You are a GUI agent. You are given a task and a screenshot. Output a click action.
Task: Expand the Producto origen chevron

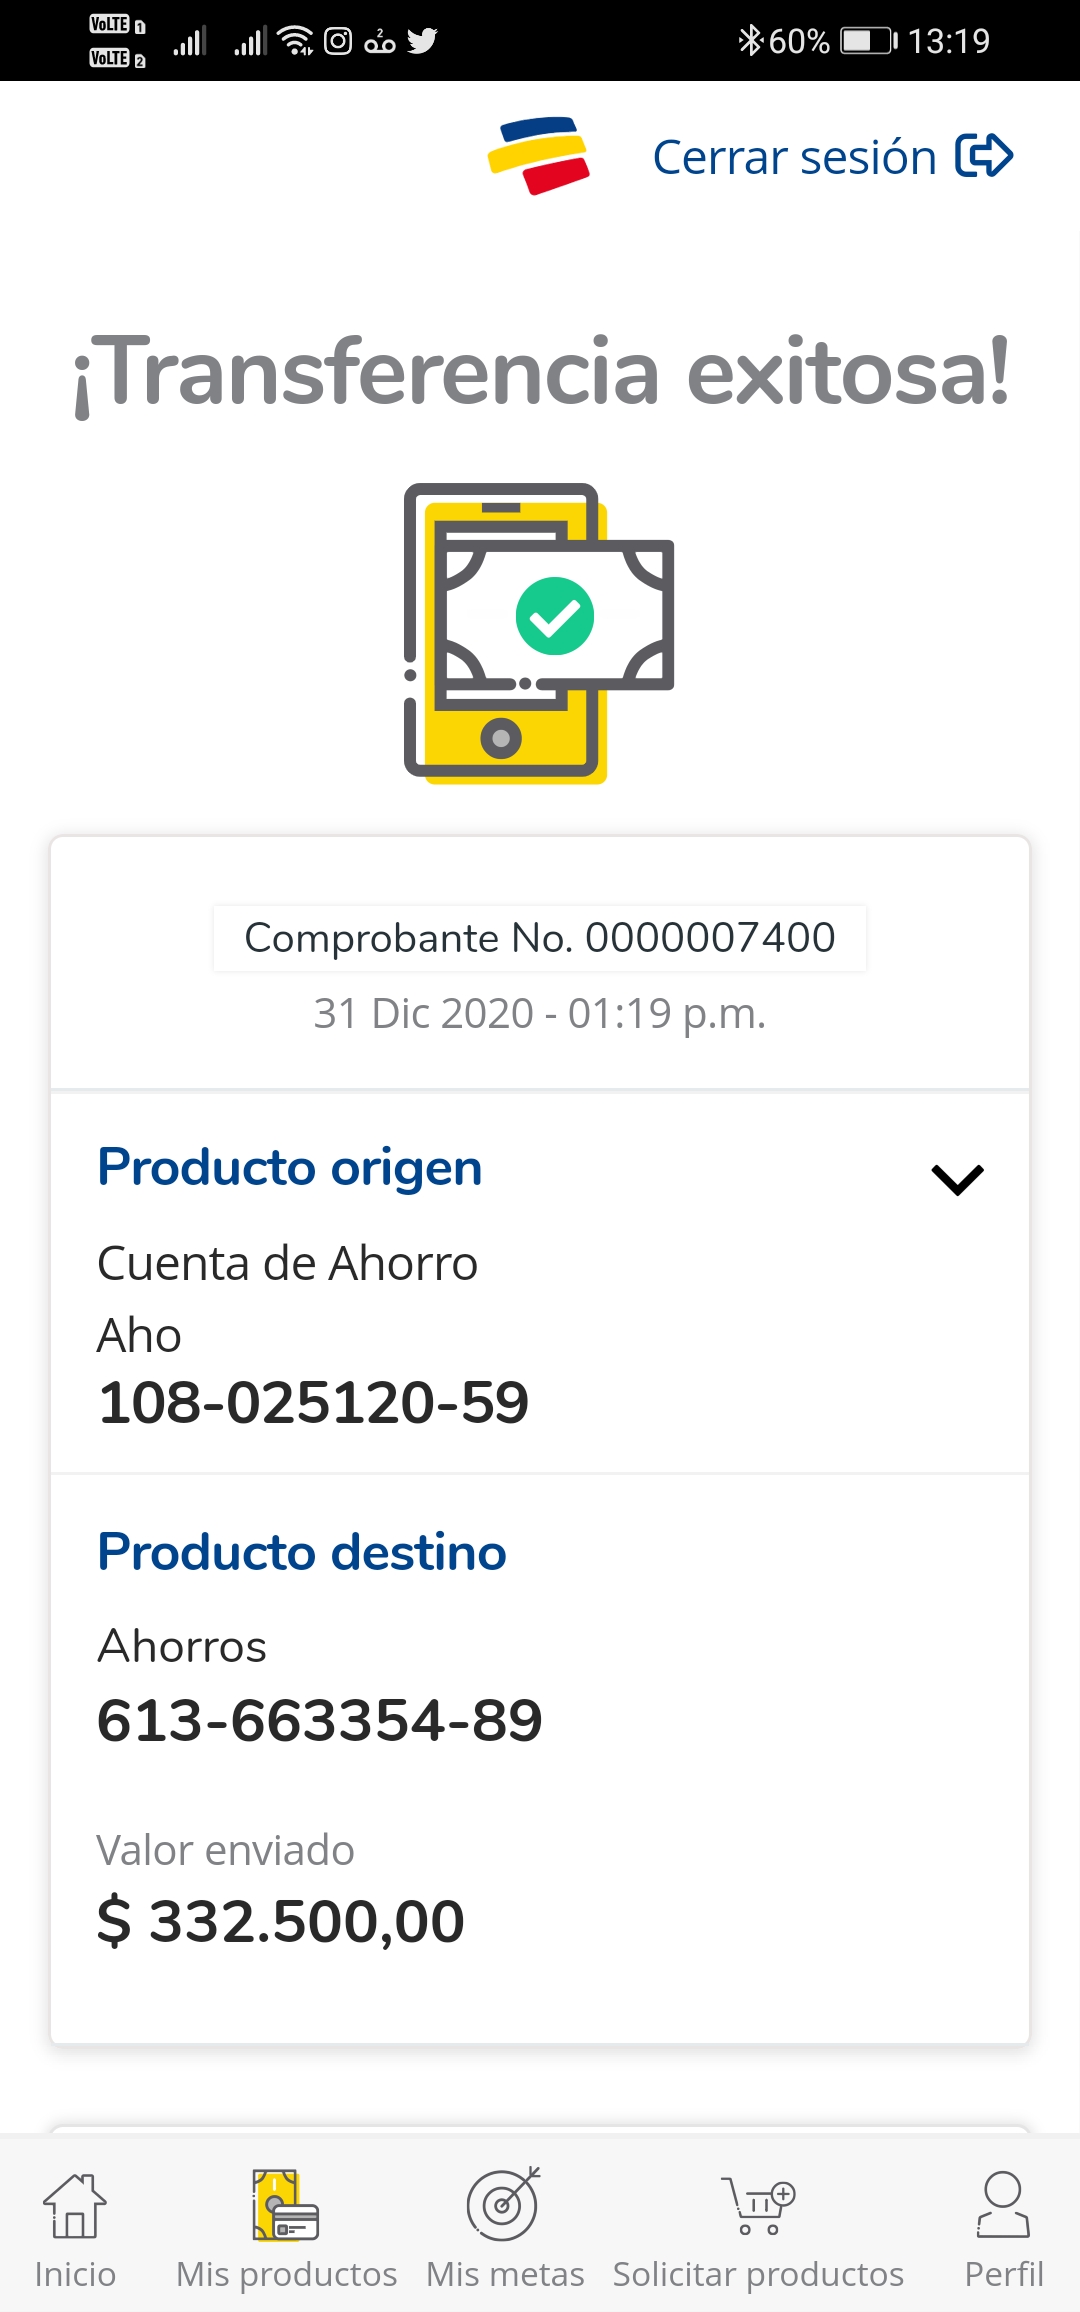pyautogui.click(x=957, y=1180)
